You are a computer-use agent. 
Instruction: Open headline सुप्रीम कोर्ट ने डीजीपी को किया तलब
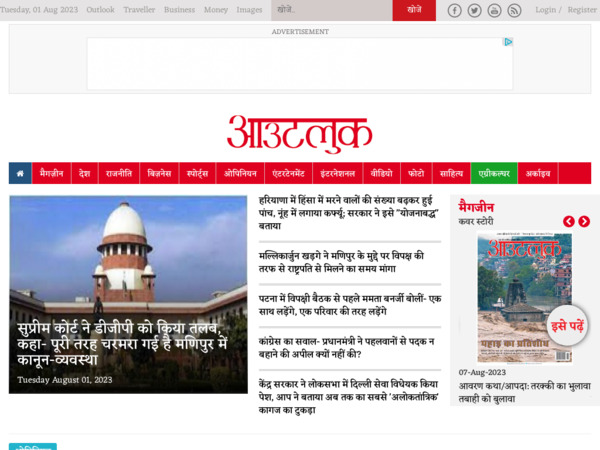122,344
